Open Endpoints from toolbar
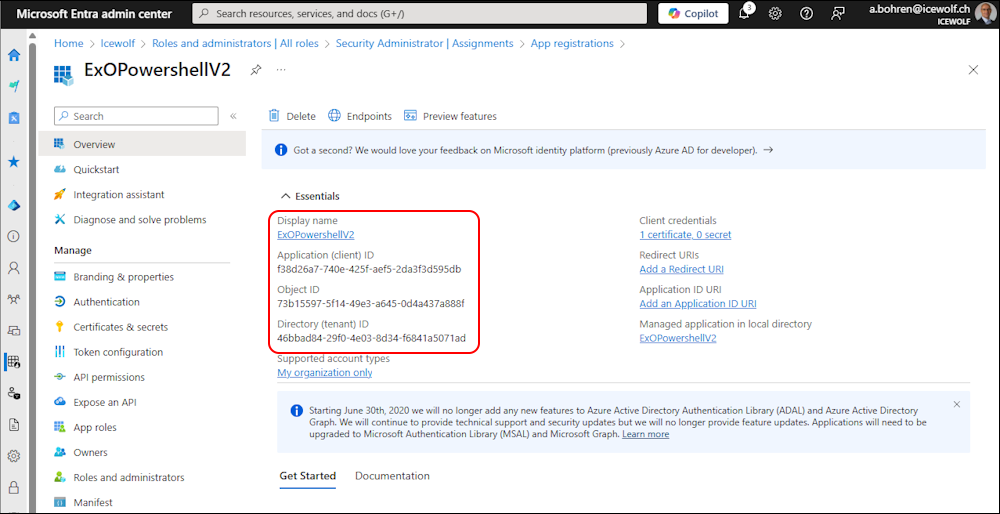Image resolution: width=1000 pixels, height=514 pixels. [x=360, y=116]
